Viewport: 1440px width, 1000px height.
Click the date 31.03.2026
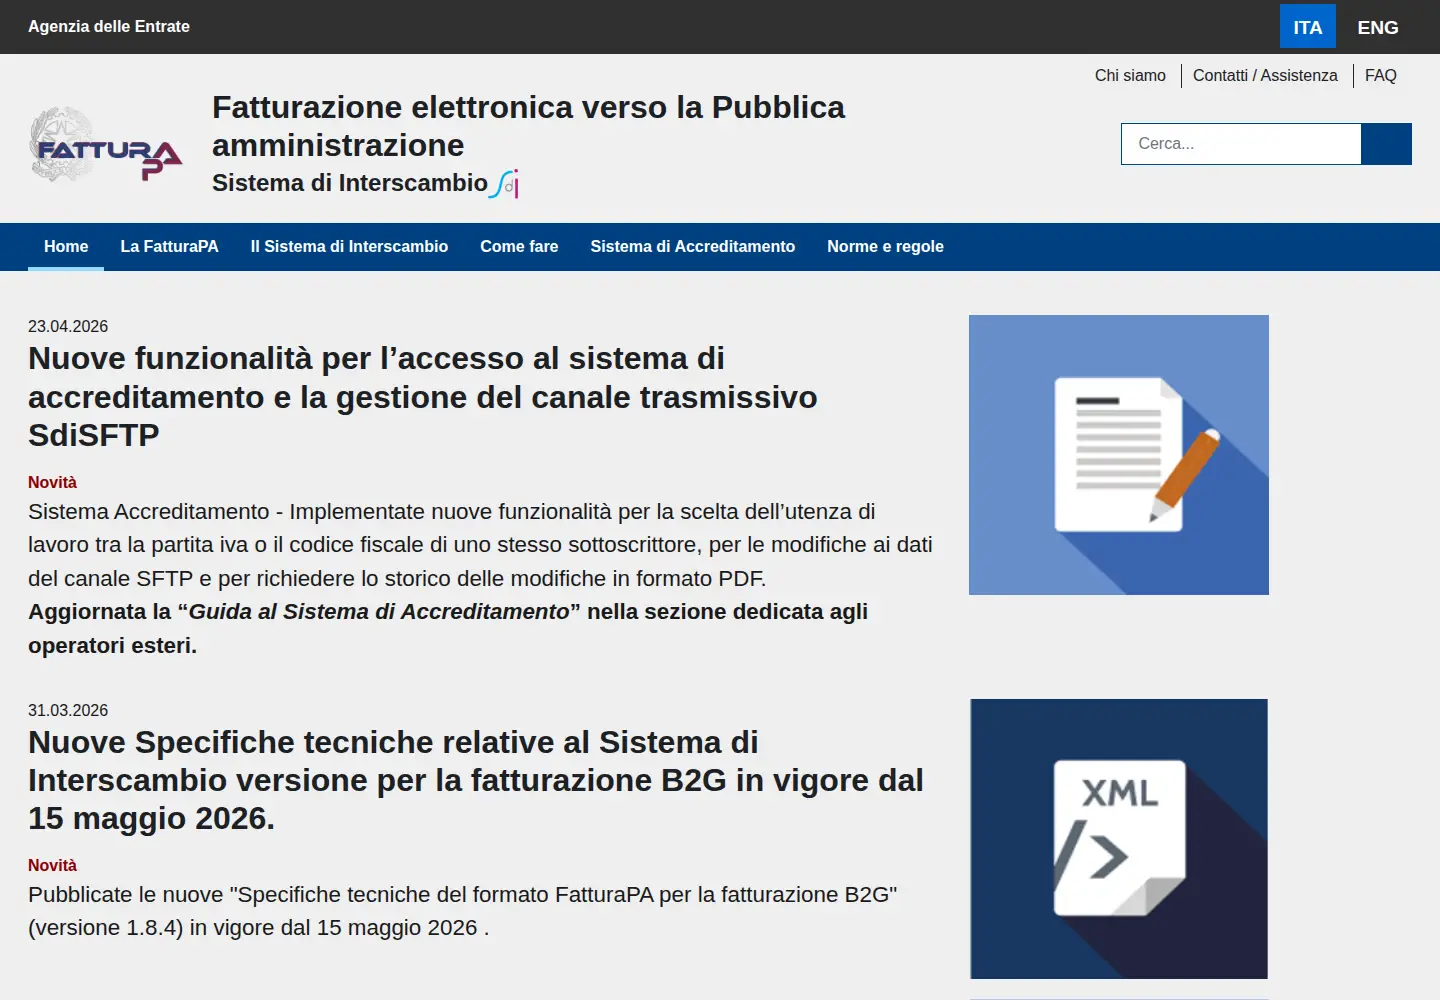(68, 711)
